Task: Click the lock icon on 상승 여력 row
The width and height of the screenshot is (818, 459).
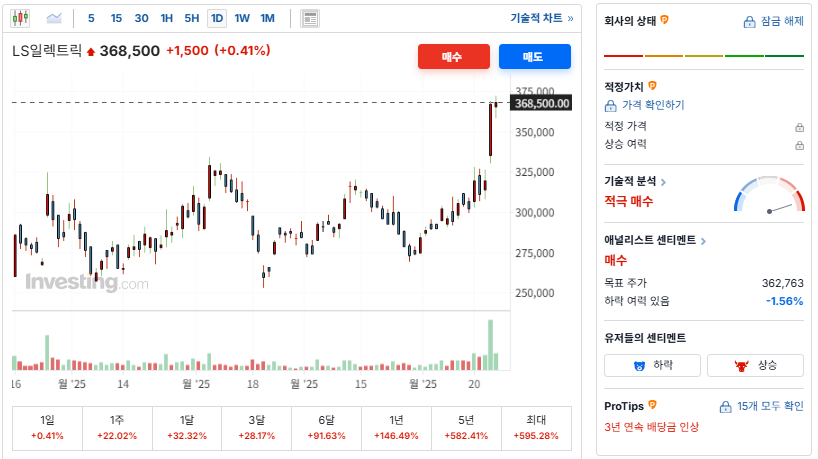Action: coord(799,145)
